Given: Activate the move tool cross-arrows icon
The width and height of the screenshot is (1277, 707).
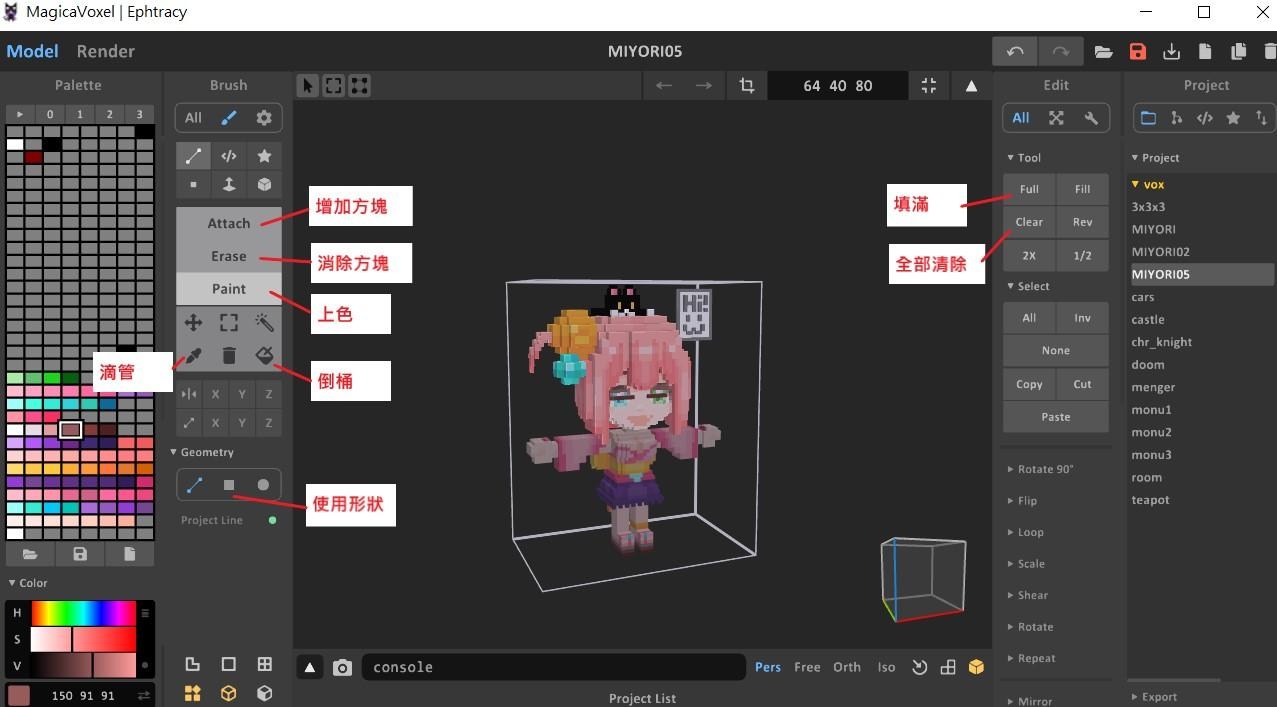Looking at the screenshot, I should [194, 322].
